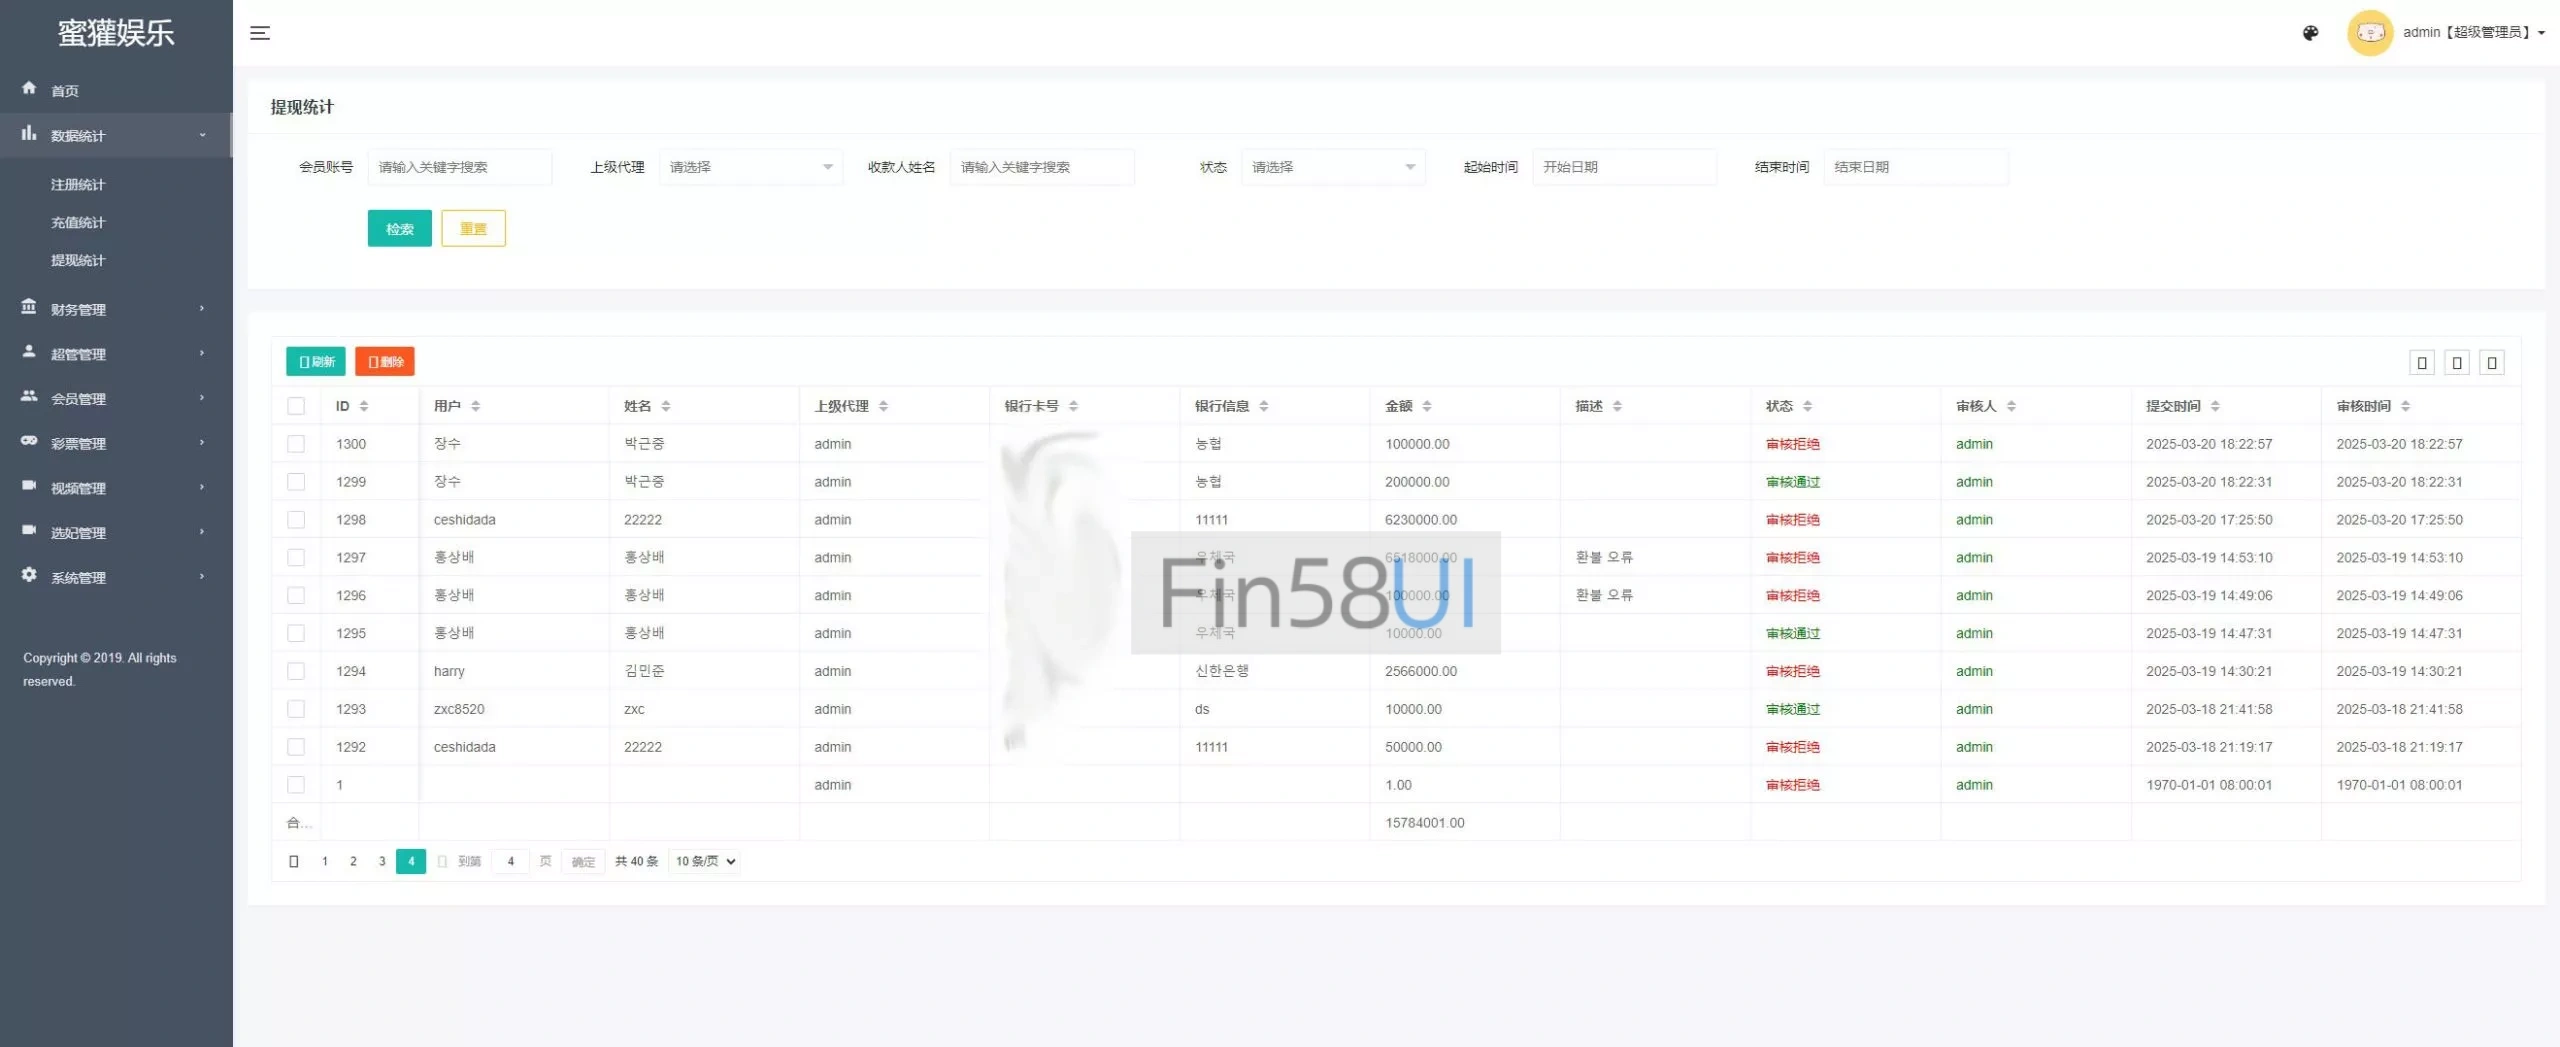Click the green 检索 search button
This screenshot has height=1047, width=2560.
(399, 229)
